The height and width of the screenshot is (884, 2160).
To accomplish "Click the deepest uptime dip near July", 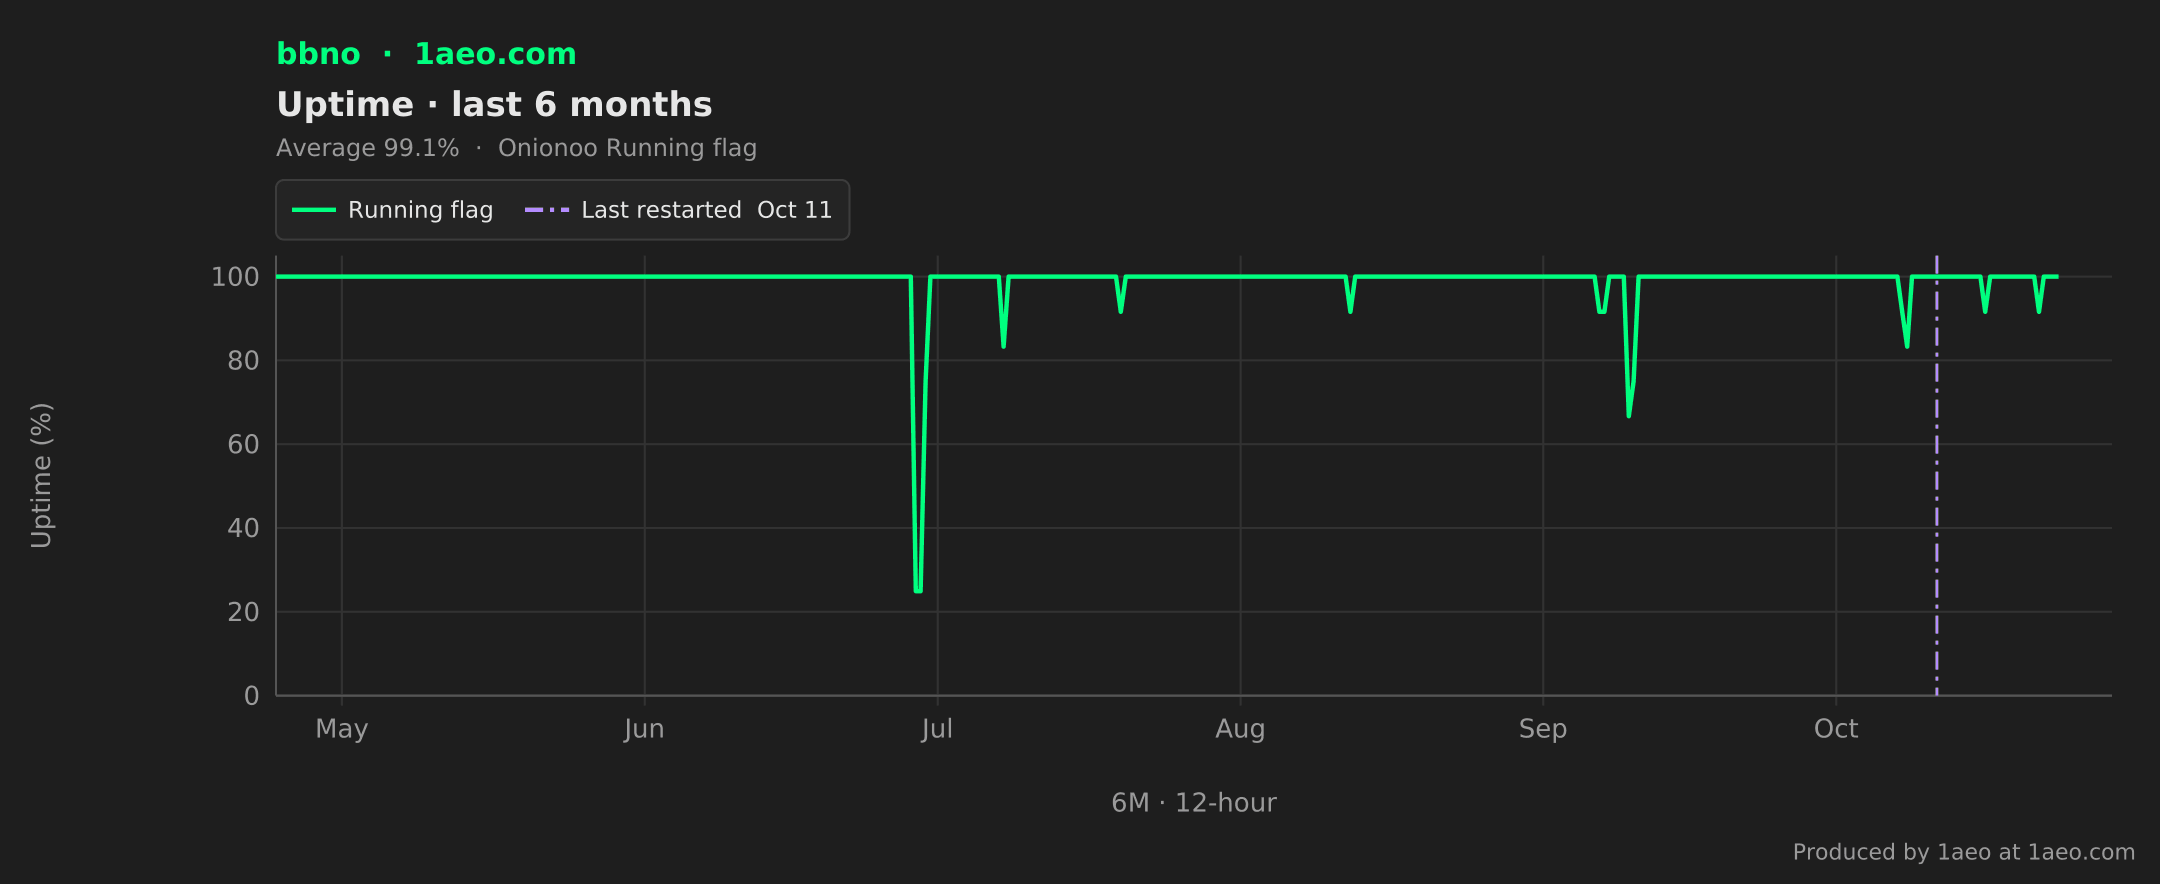I will (x=918, y=590).
